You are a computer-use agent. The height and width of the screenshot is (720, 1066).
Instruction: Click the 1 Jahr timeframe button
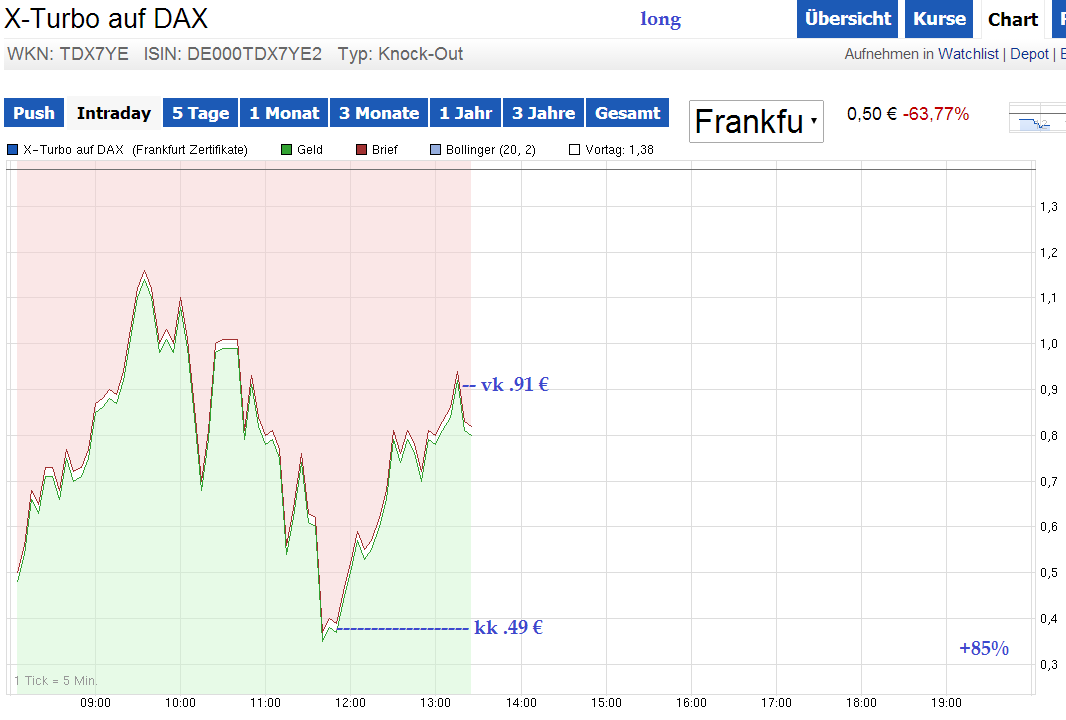tap(465, 113)
